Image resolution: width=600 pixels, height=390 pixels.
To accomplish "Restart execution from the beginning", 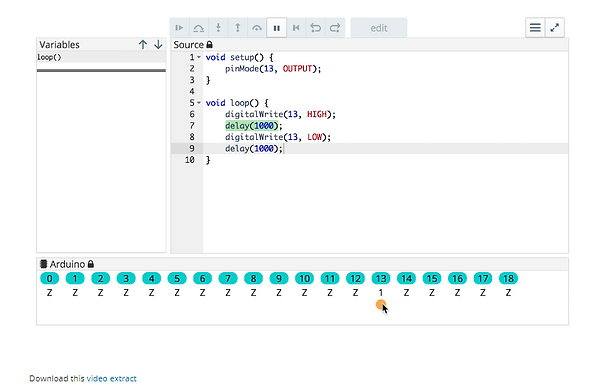I will tap(296, 28).
